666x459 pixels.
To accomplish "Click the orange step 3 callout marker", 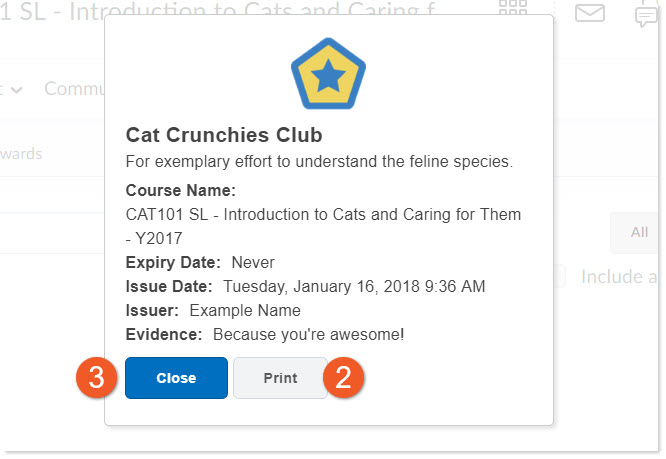I will (97, 378).
